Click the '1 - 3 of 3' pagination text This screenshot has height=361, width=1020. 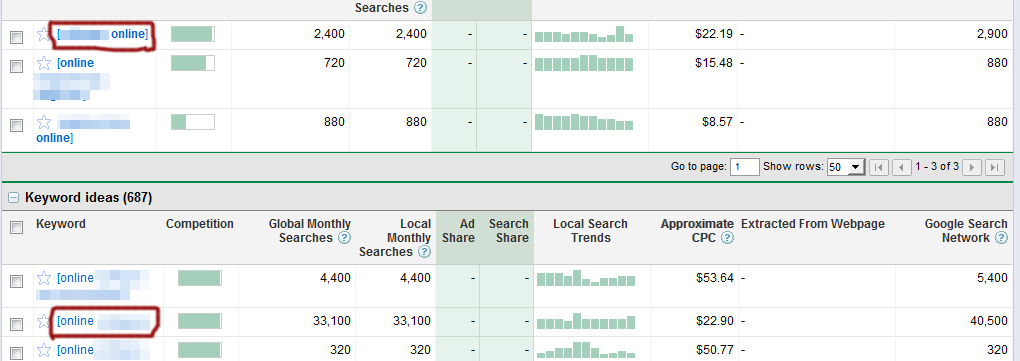[x=937, y=167]
